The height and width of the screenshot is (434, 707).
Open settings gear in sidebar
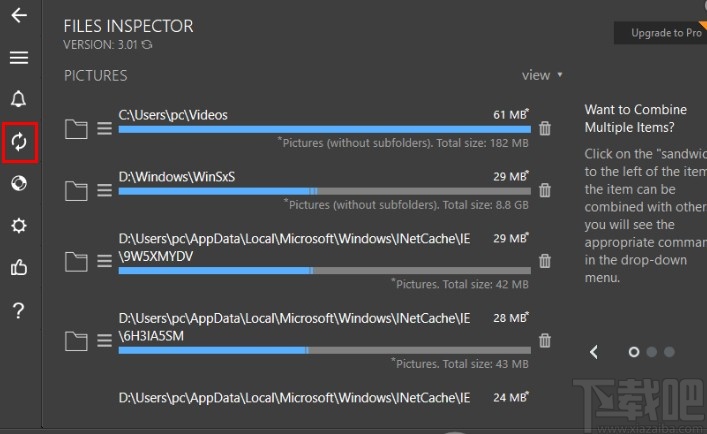coord(18,226)
